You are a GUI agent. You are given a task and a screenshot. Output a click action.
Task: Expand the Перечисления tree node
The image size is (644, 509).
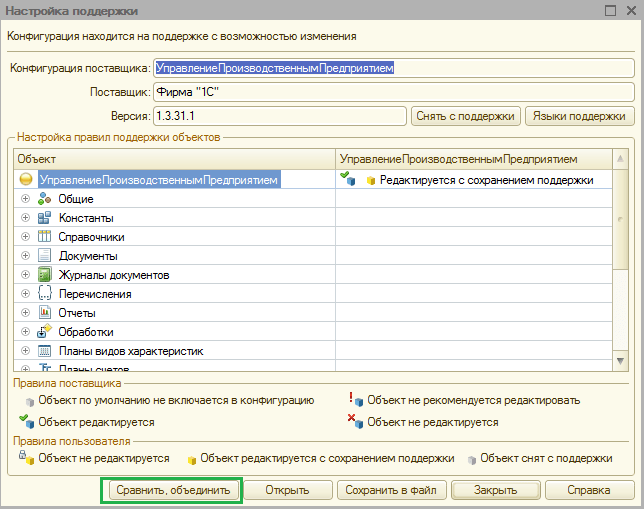point(25,293)
